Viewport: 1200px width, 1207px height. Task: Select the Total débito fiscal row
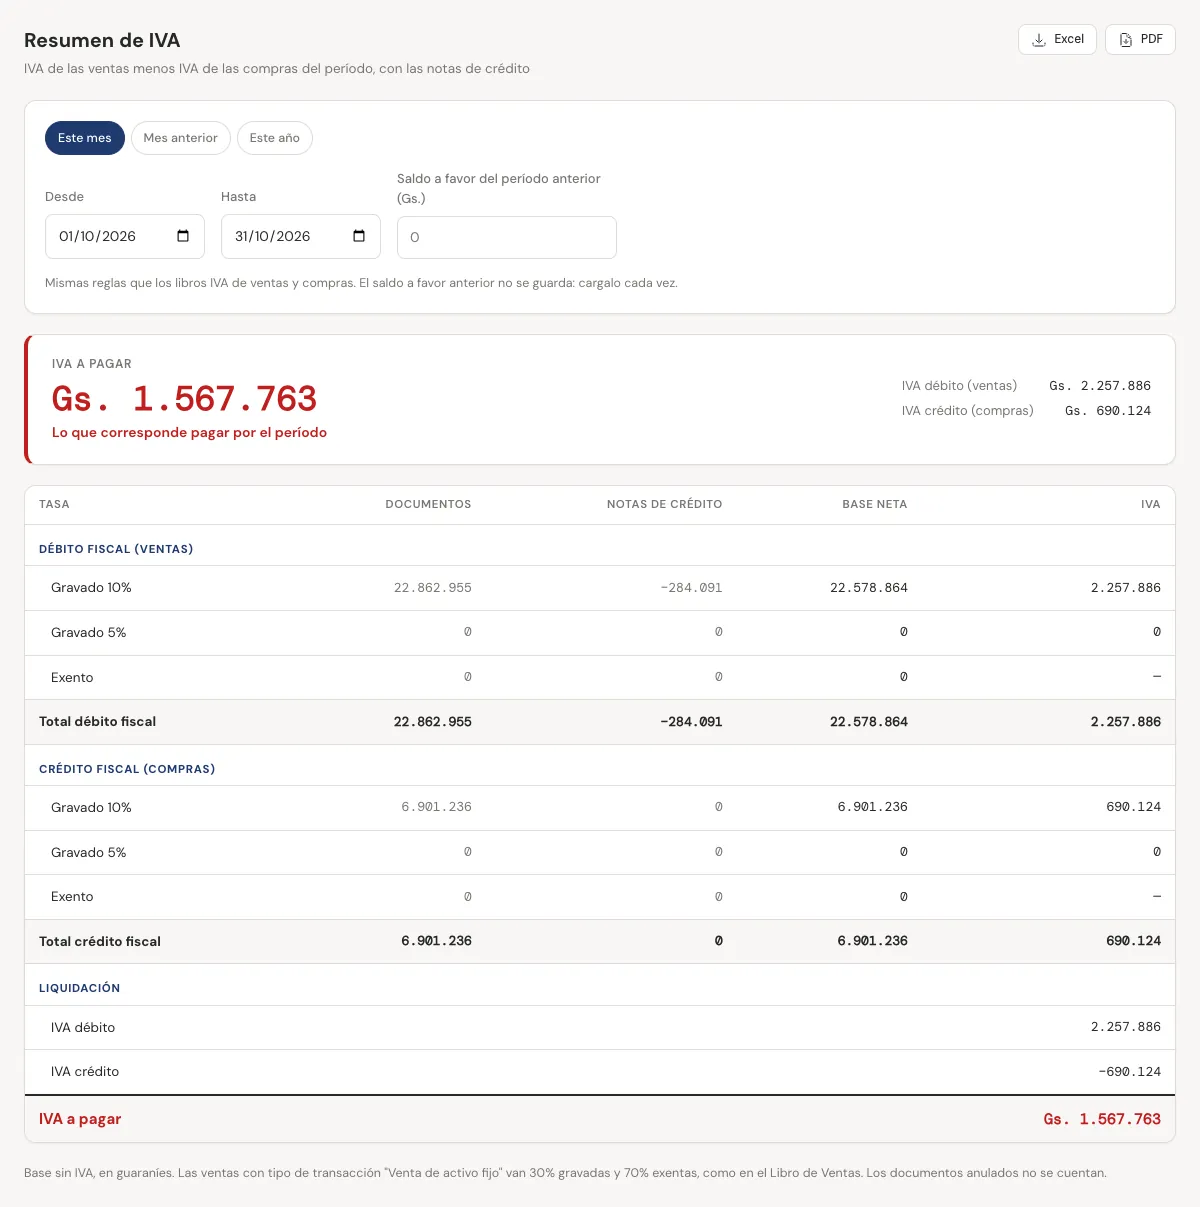click(600, 722)
